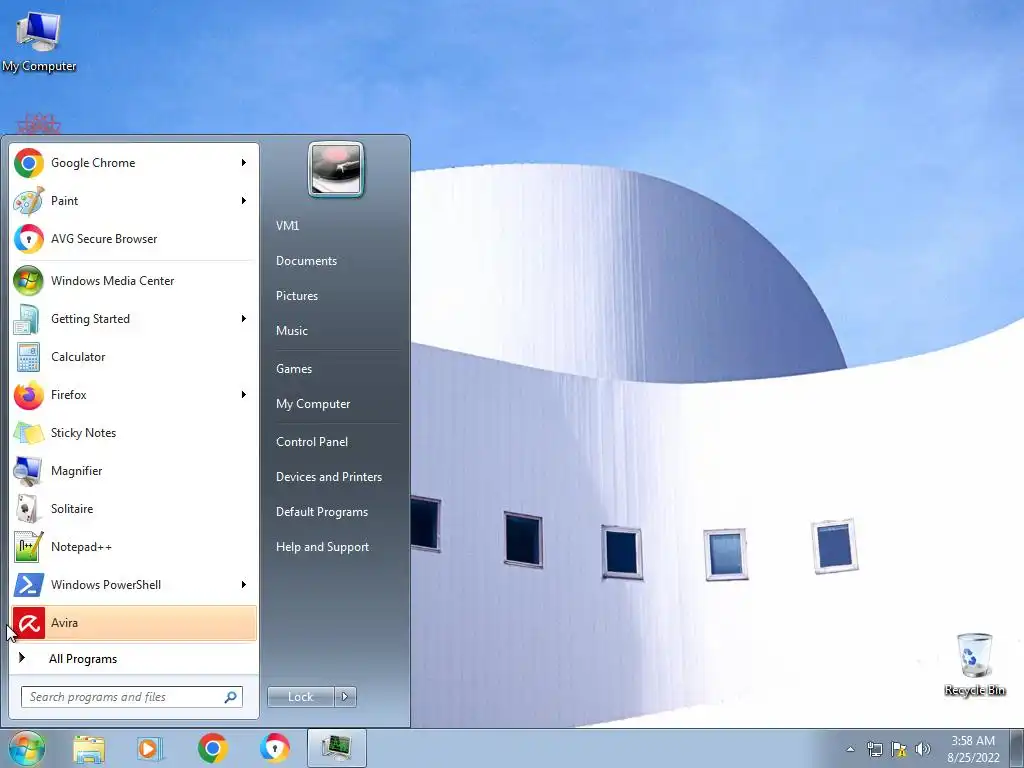Launch Calculator from Start menu
Screen dimensions: 1024x768
tap(134, 357)
